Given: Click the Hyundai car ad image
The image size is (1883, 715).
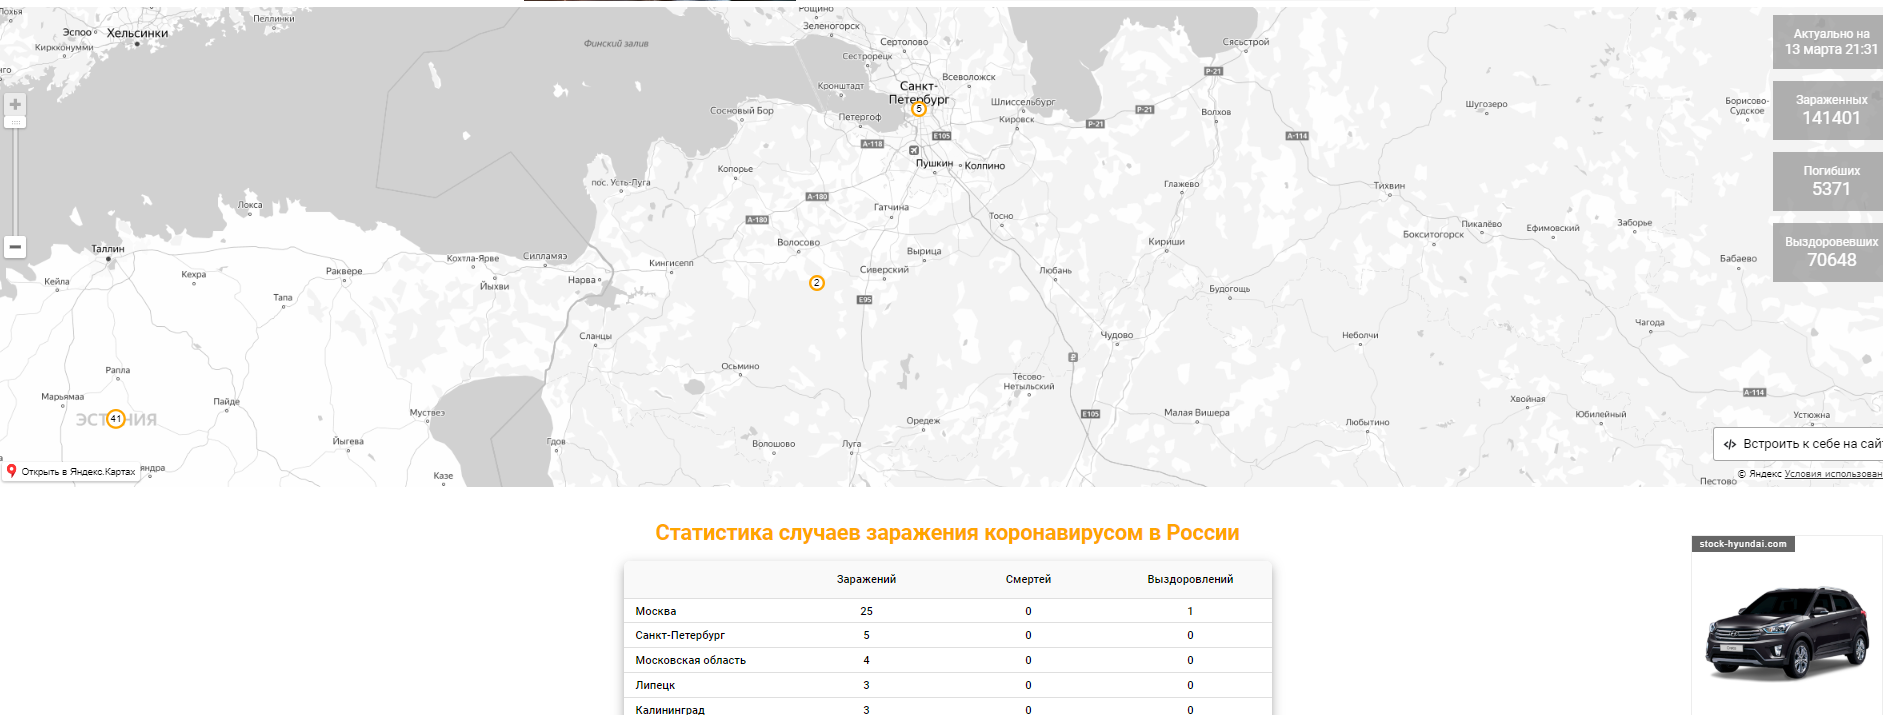Looking at the screenshot, I should 1787,634.
